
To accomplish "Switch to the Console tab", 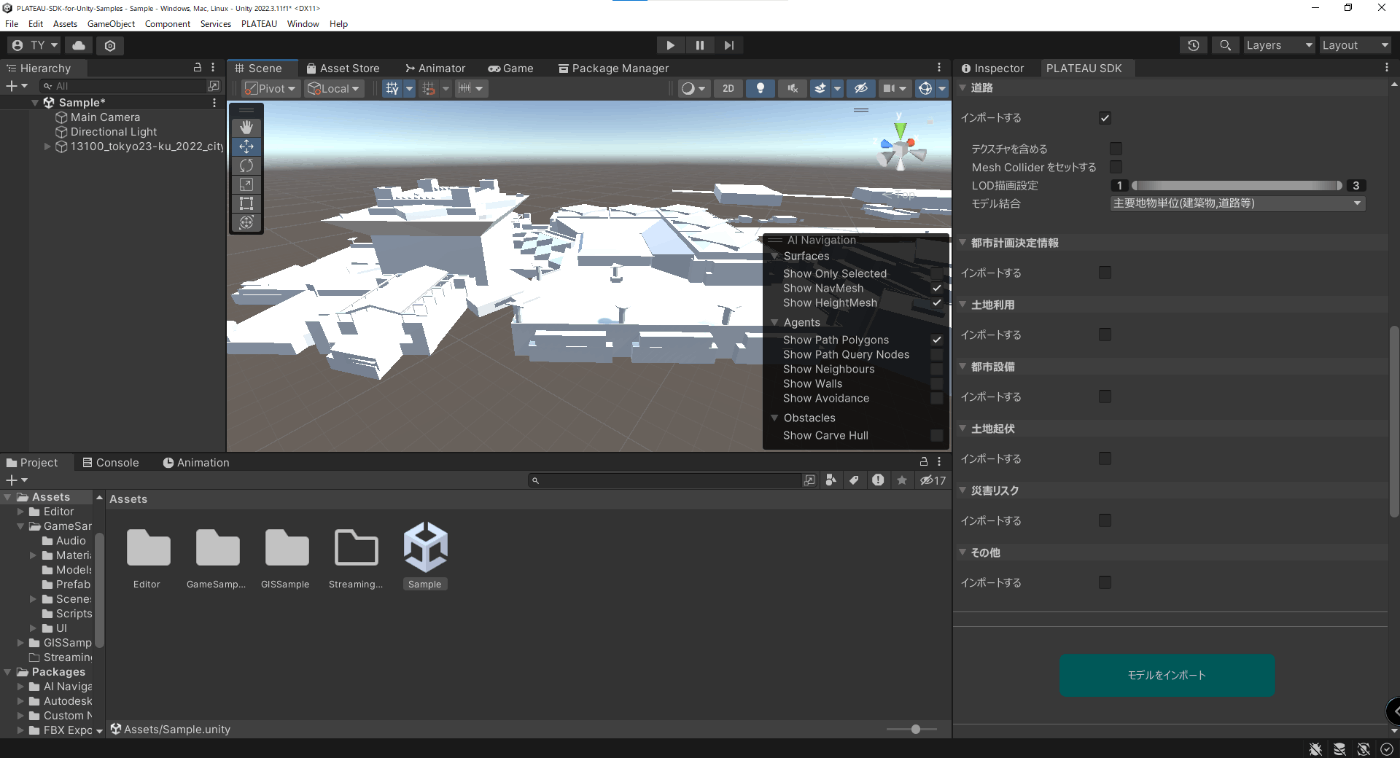I will tap(109, 462).
